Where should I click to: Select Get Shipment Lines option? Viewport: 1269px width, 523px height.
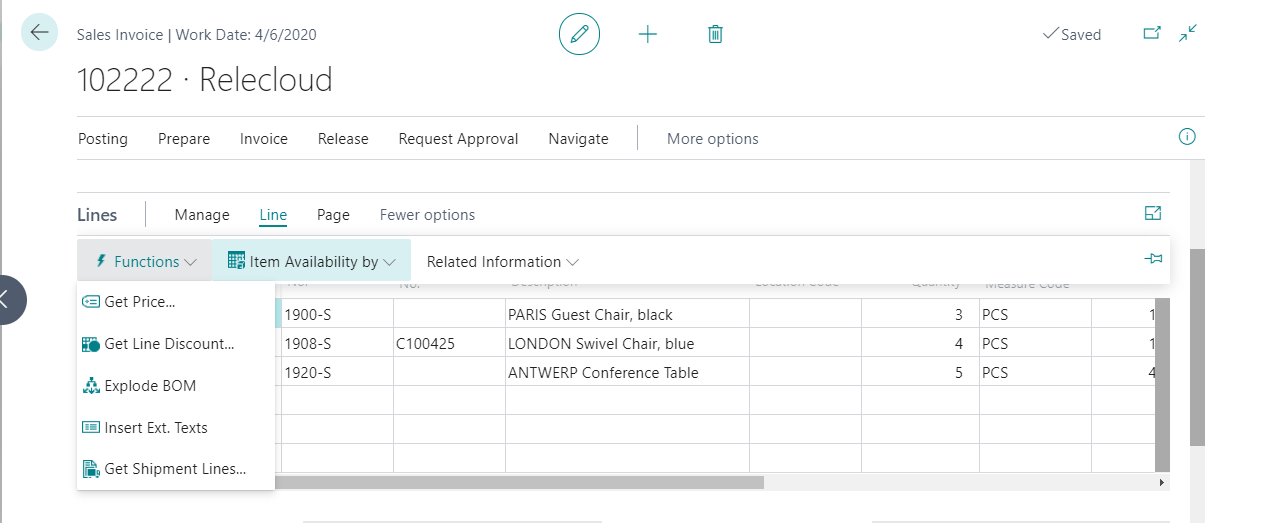pyautogui.click(x=174, y=469)
